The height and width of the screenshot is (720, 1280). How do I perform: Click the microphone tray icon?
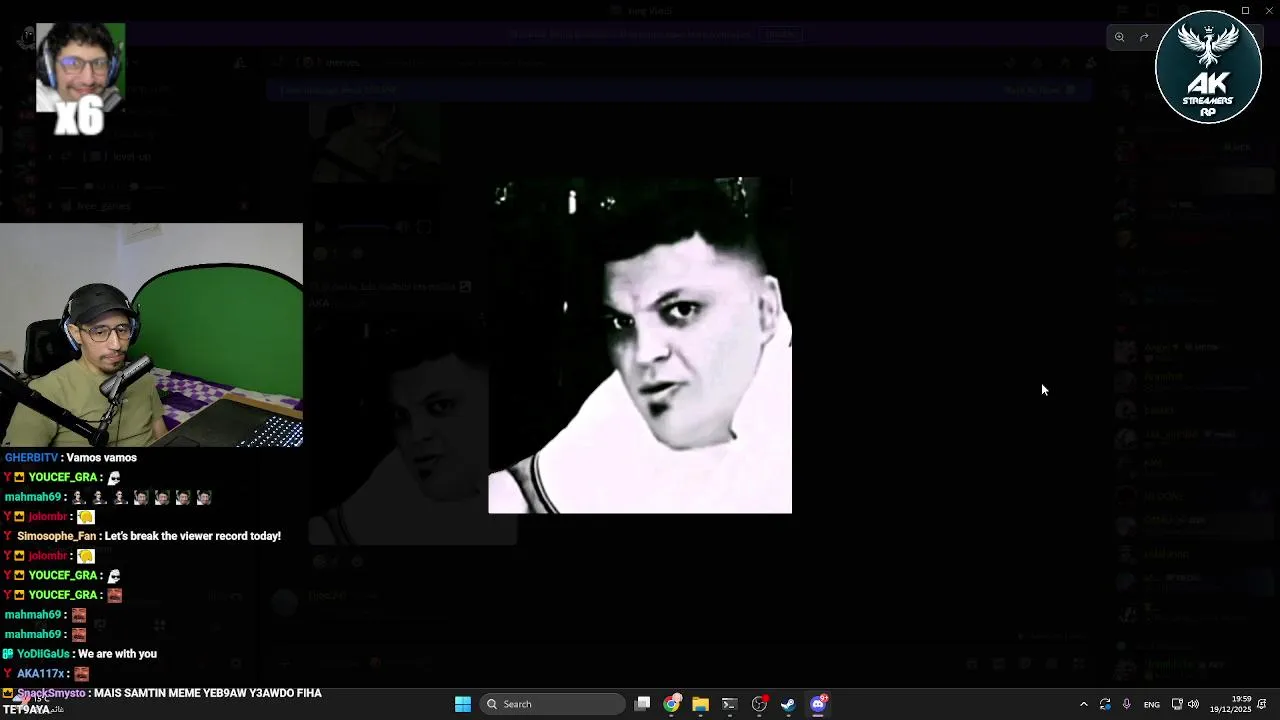[x=1127, y=704]
